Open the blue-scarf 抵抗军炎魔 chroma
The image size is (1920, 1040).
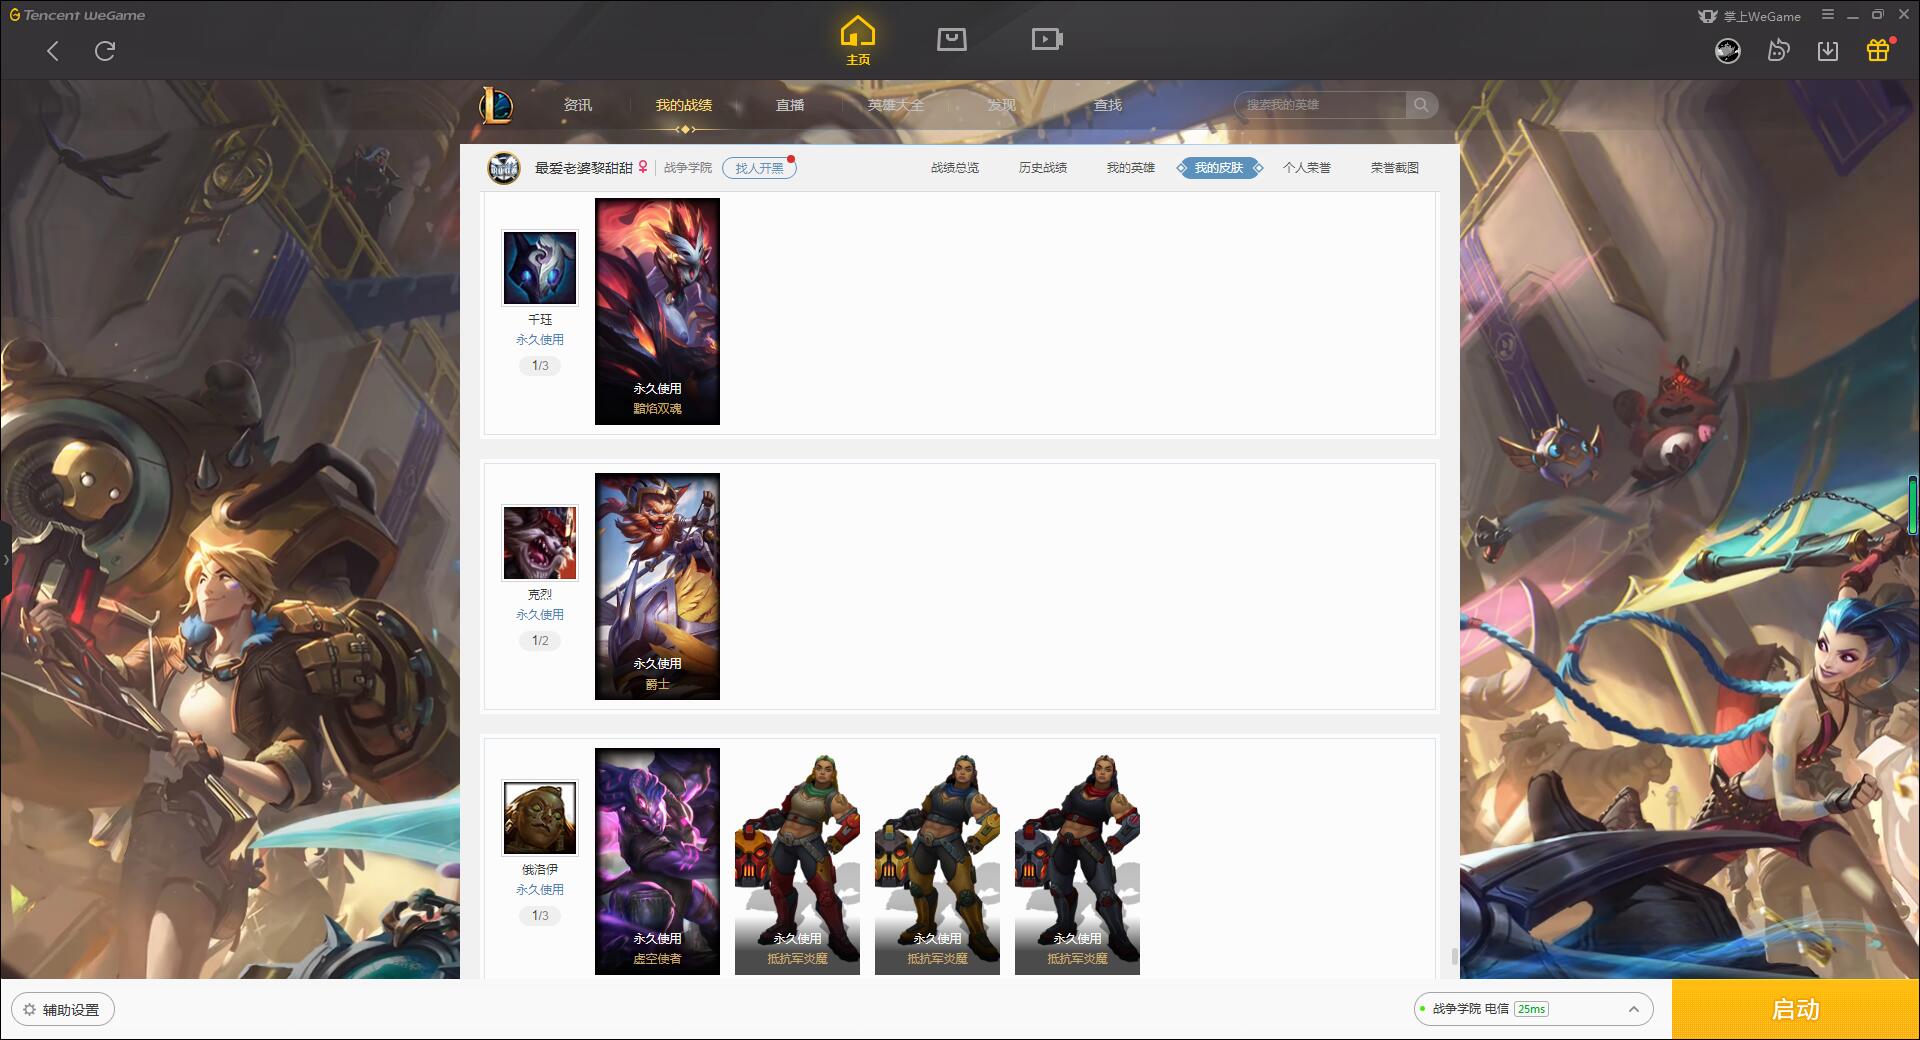(x=937, y=861)
